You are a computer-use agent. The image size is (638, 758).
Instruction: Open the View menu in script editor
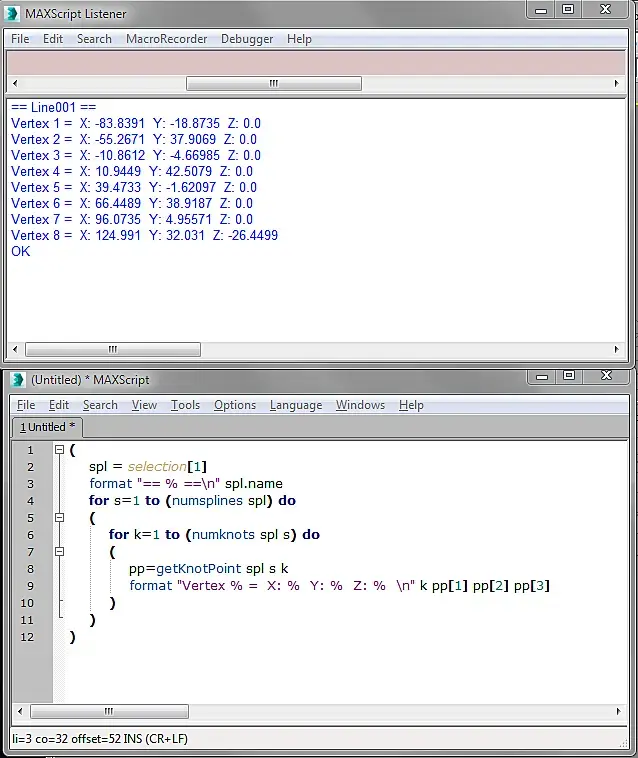pos(144,405)
